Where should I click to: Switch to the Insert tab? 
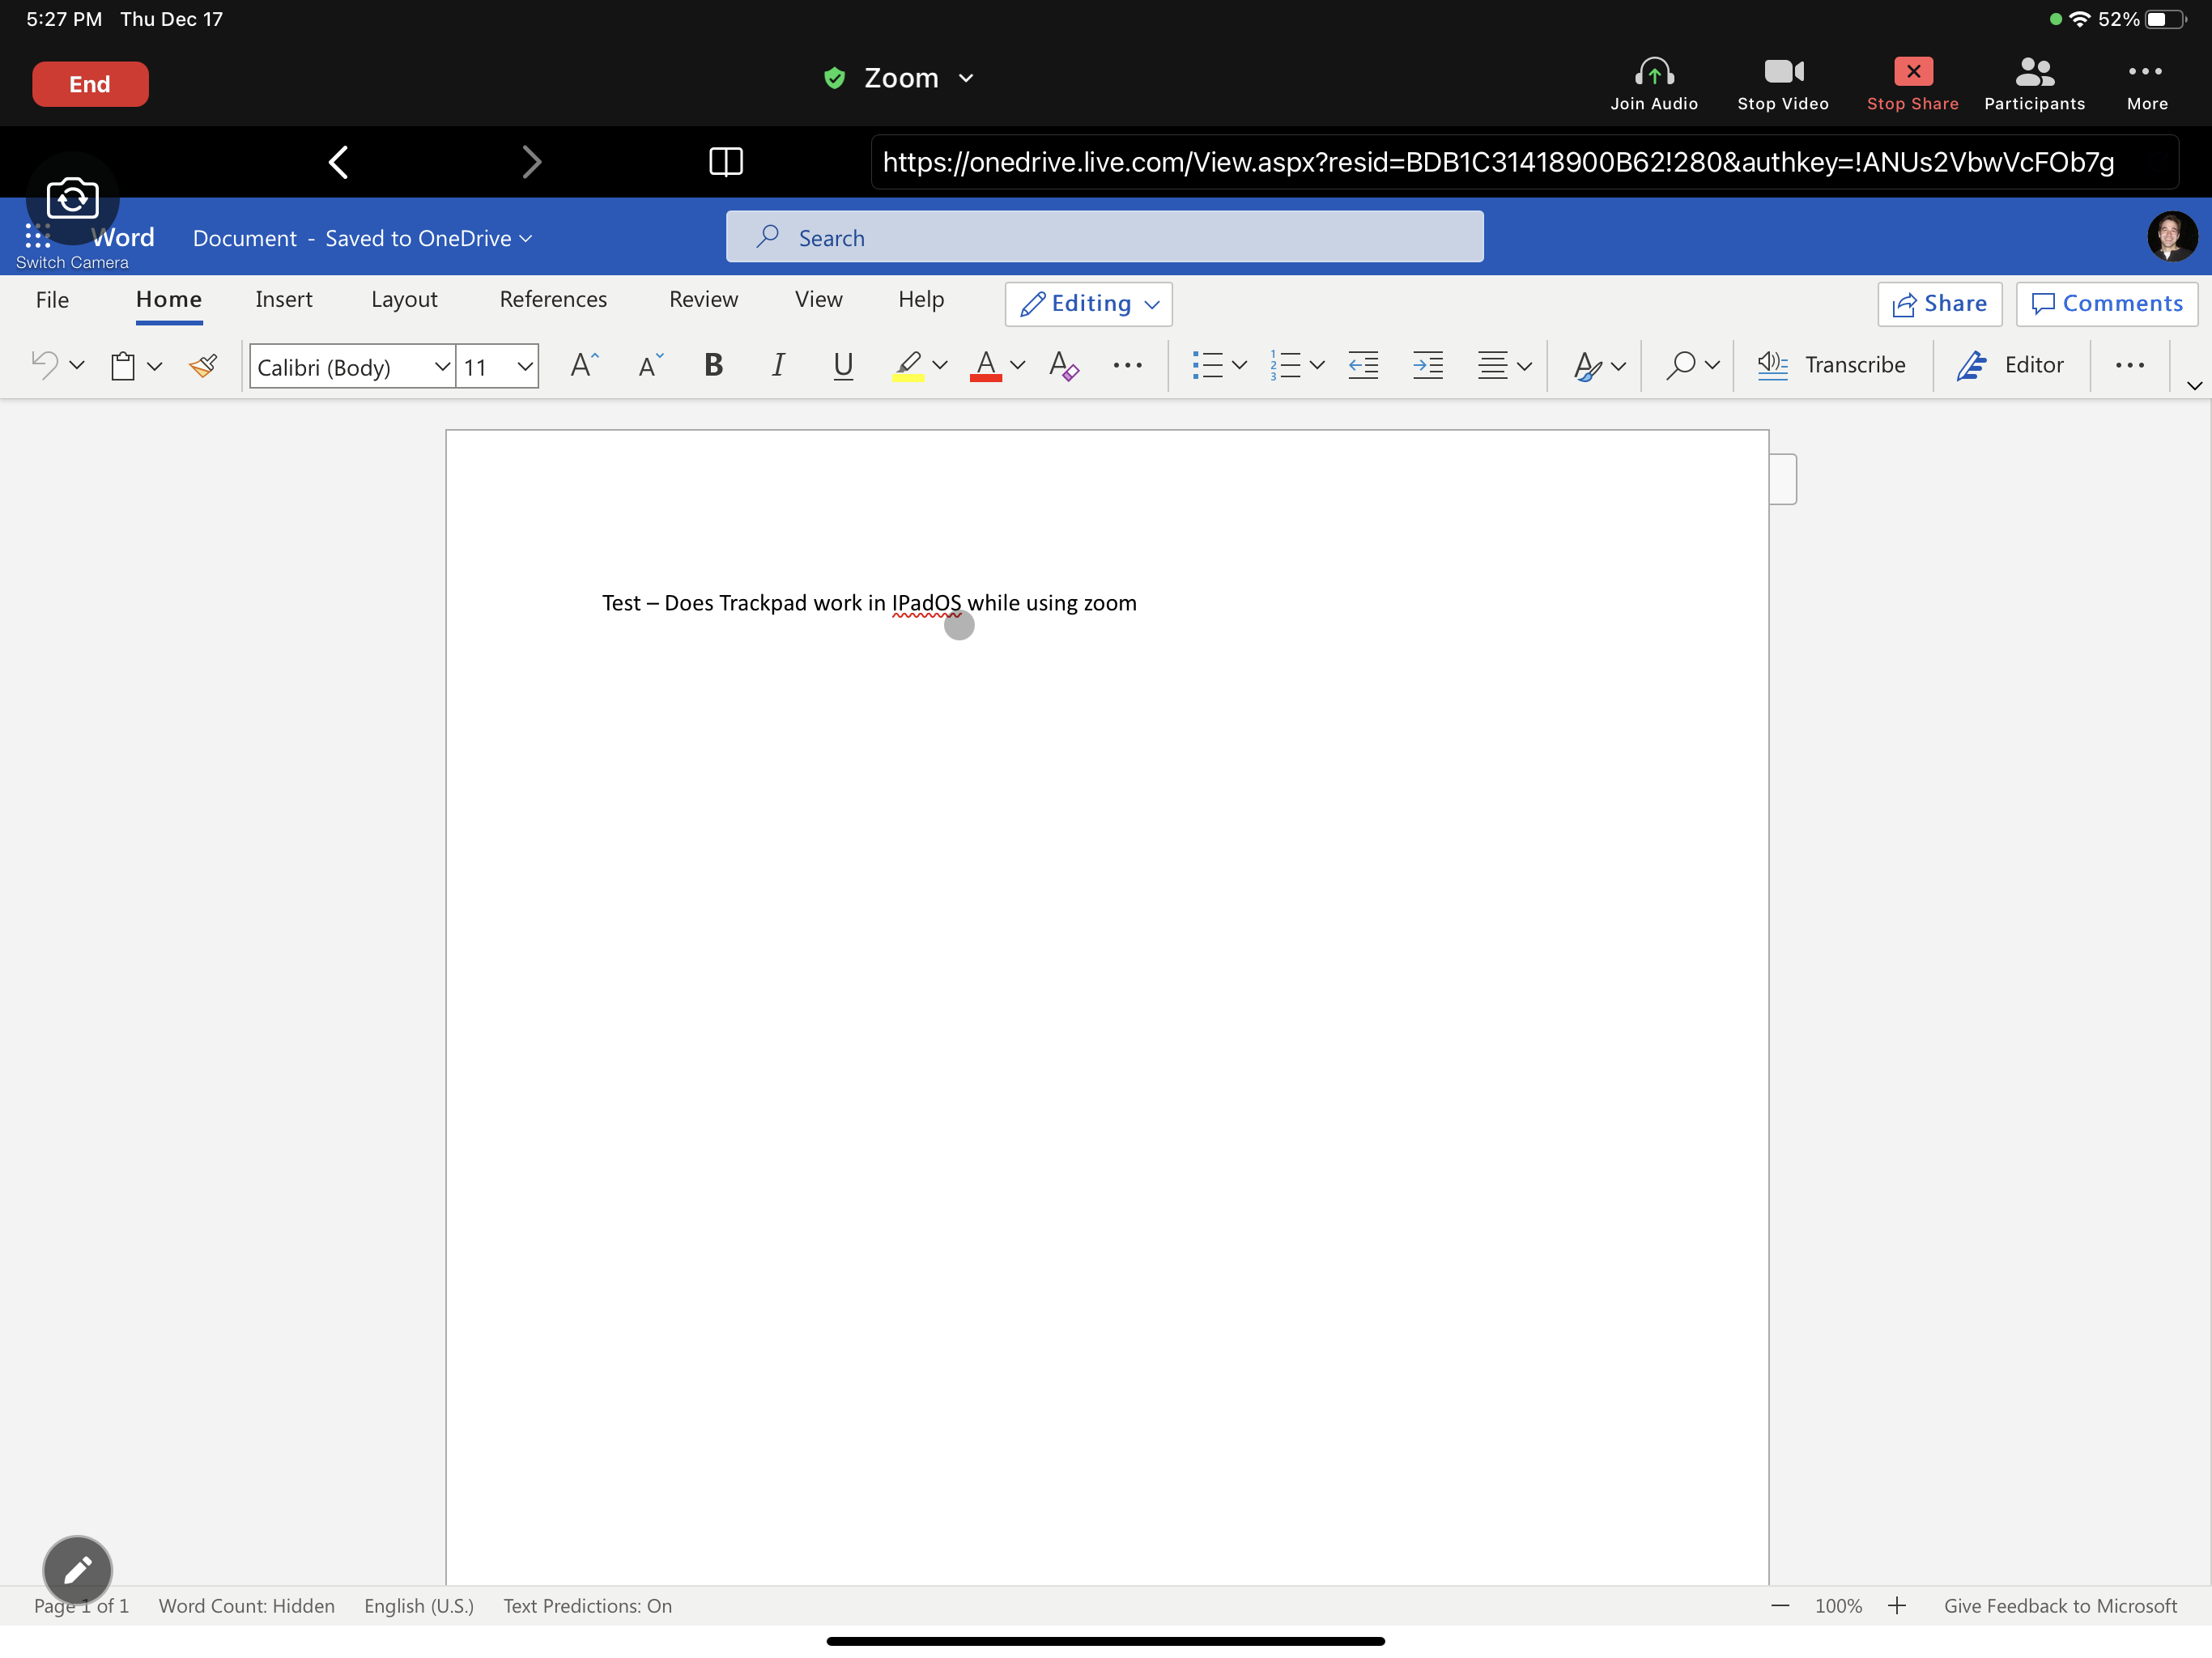284,300
